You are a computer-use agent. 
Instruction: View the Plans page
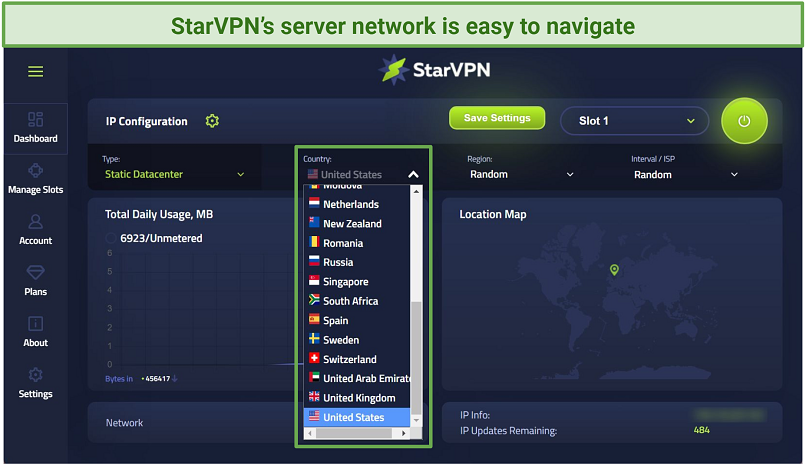35,281
